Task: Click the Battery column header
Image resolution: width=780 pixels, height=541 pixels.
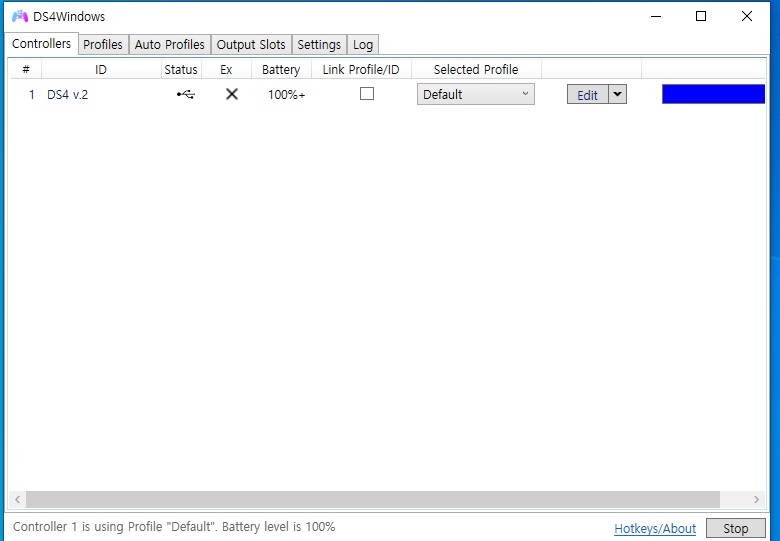Action: 281,70
